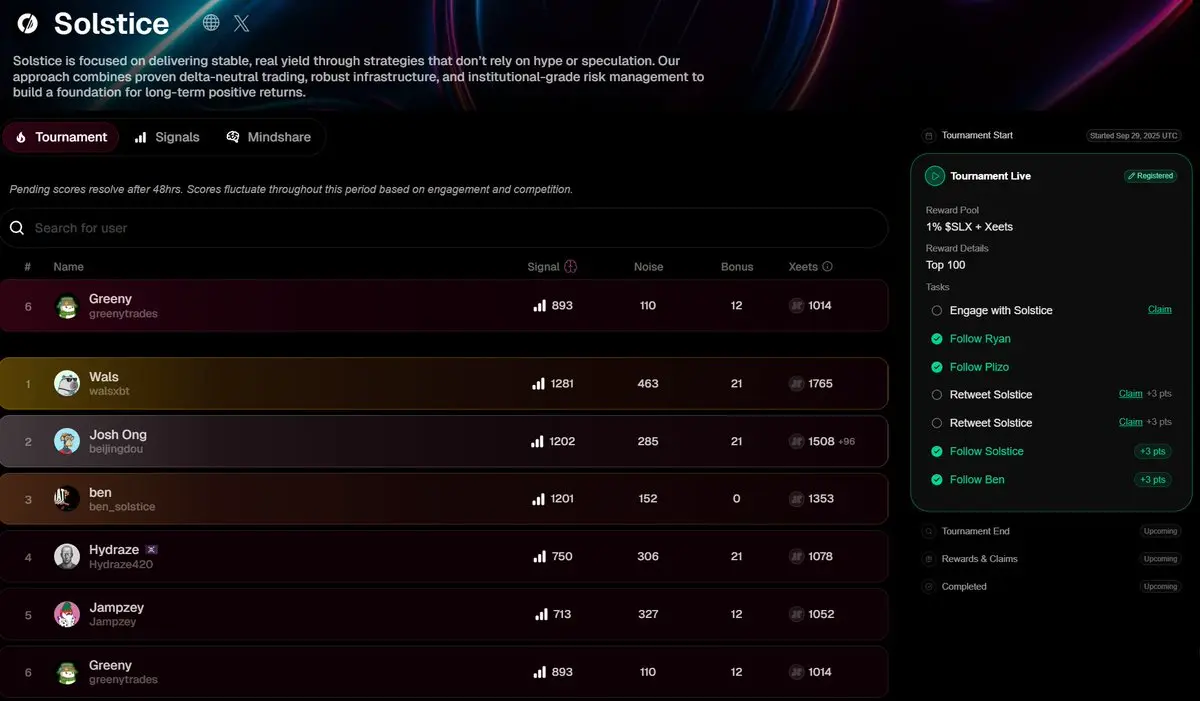
Task: Click the Registered badge
Action: coord(1150,176)
